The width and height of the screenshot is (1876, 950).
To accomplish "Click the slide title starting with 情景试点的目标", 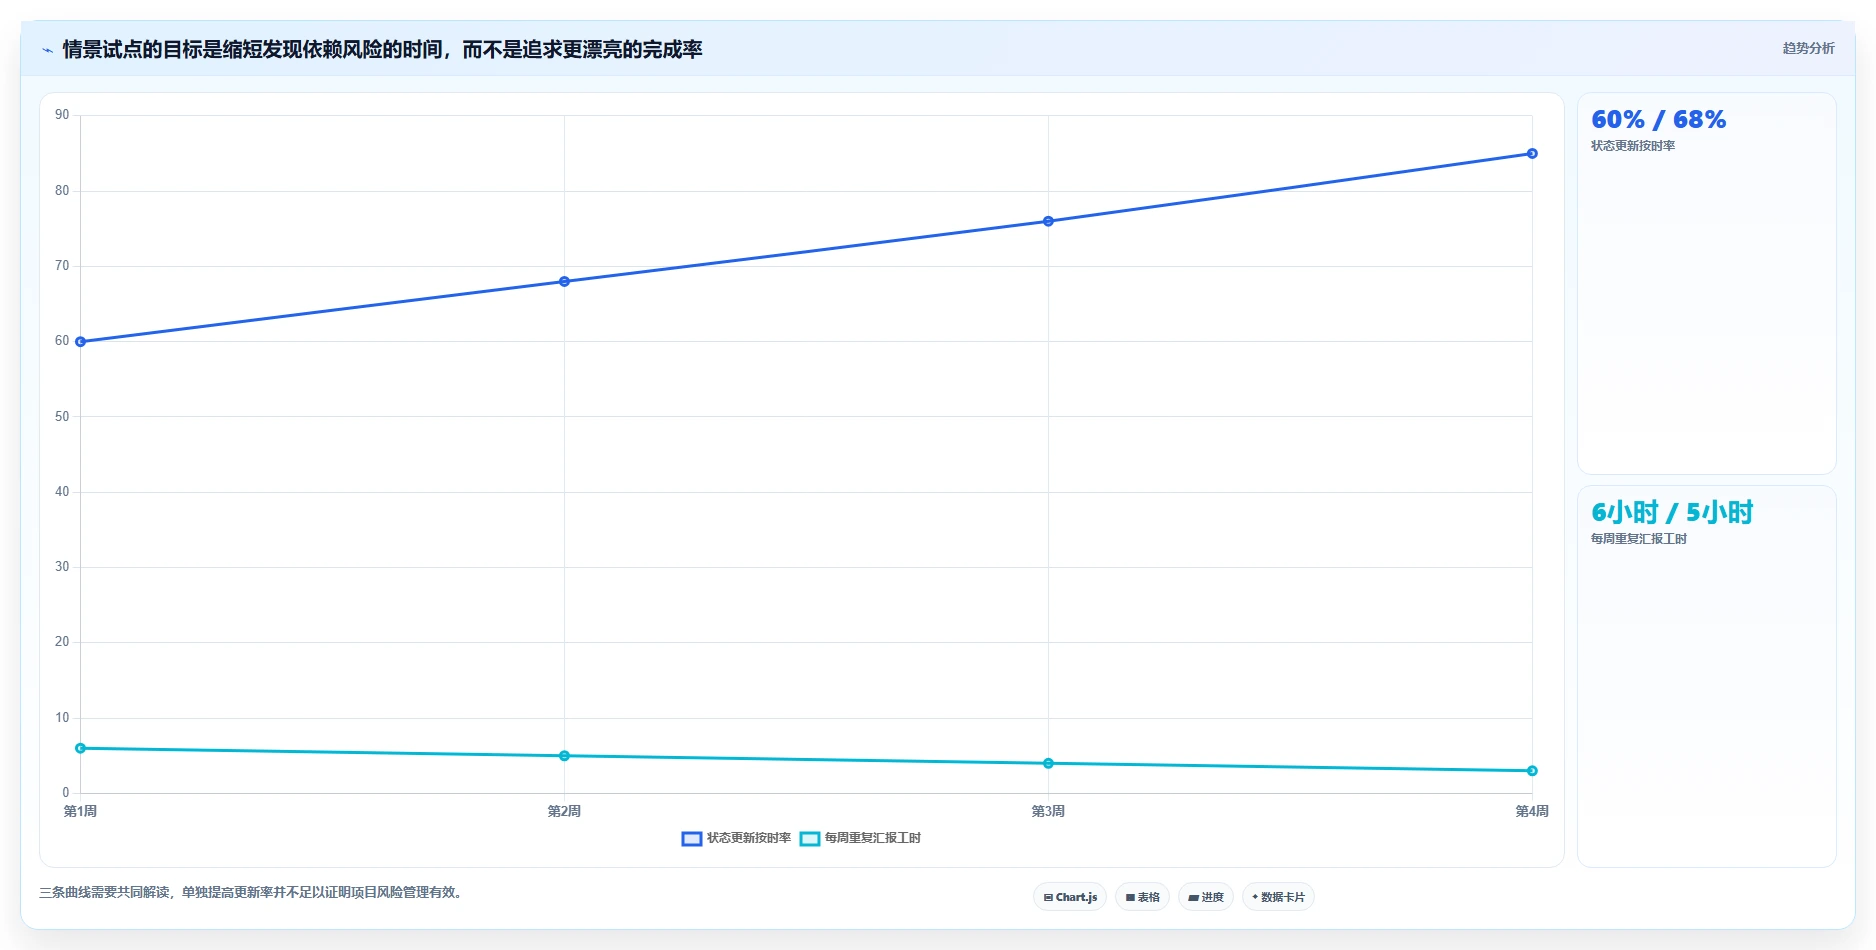I will tap(382, 50).
